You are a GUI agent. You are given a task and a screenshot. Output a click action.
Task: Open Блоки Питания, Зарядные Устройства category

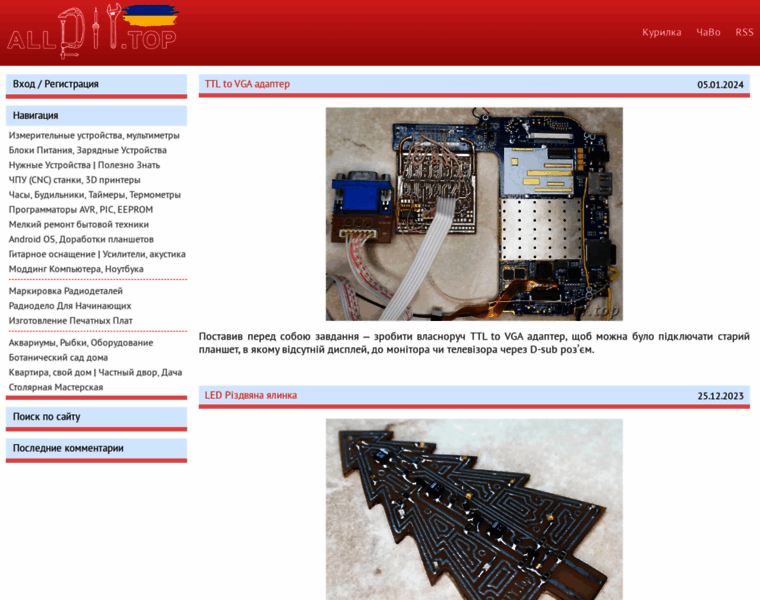tap(88, 150)
